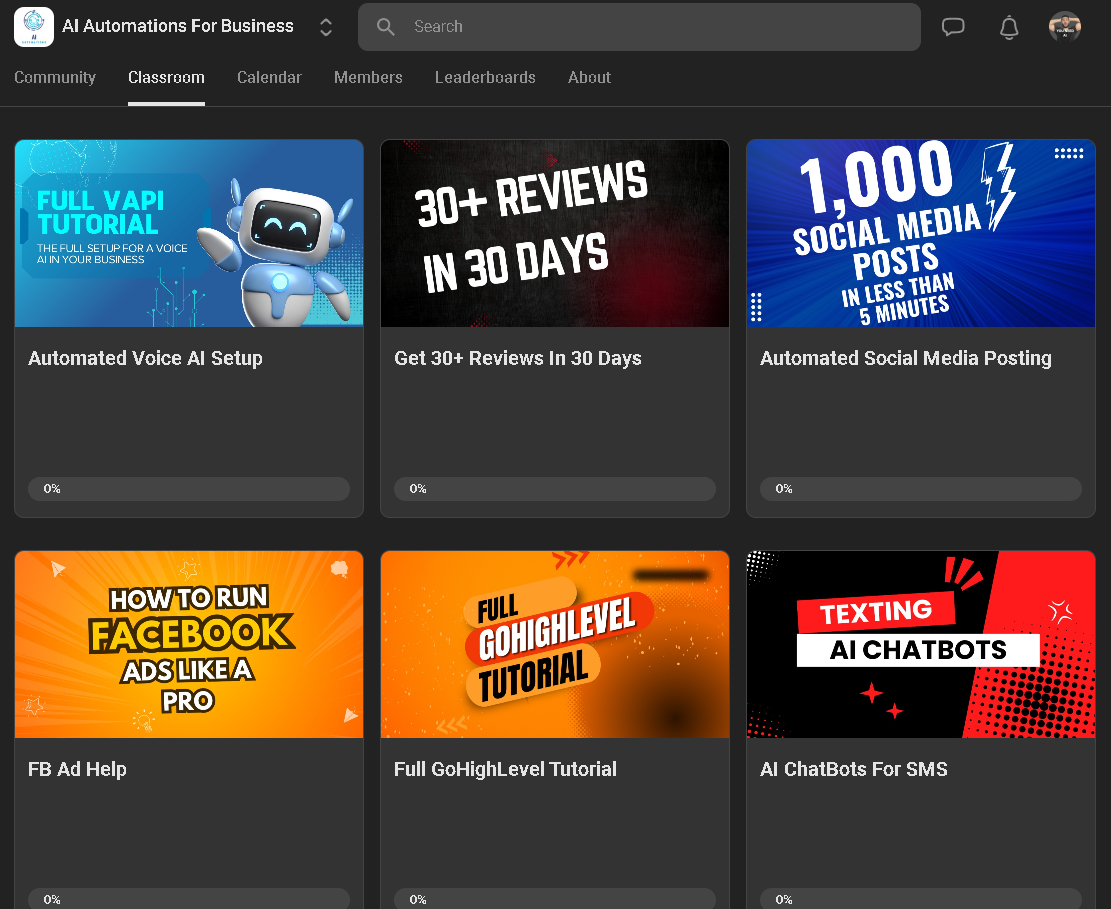The width and height of the screenshot is (1111, 909).
Task: Open the Members tab
Action: pos(368,77)
